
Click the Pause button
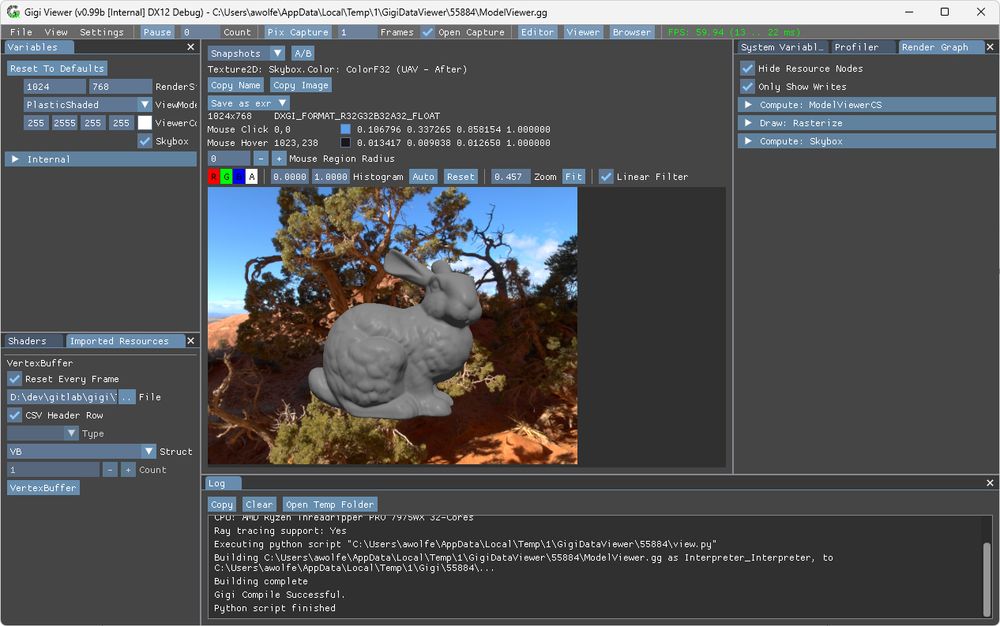point(157,32)
